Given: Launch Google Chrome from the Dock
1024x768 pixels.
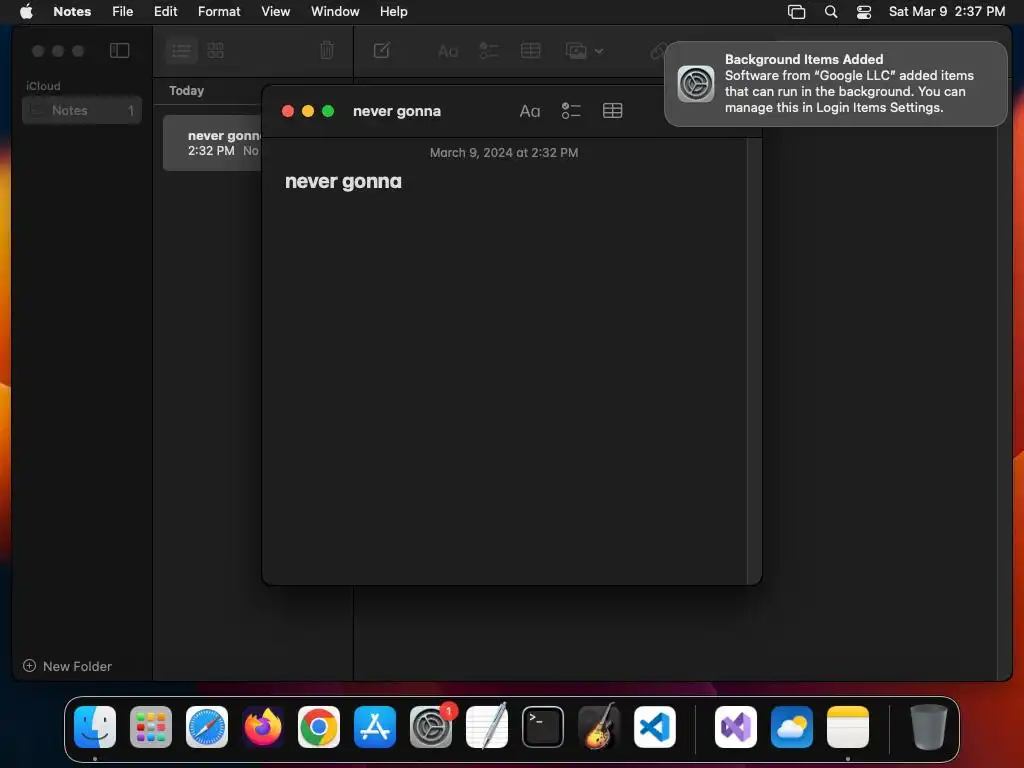Looking at the screenshot, I should click(x=319, y=727).
